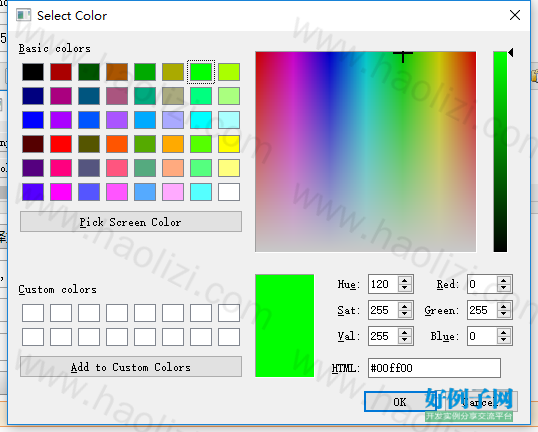Close the Select Color dialog
This screenshot has width=538, height=432.
(515, 15)
